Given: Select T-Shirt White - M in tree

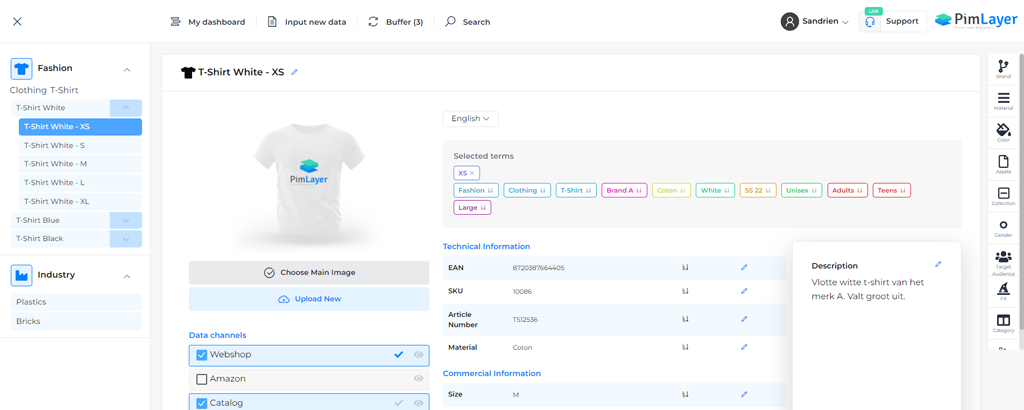Looking at the screenshot, I should pyautogui.click(x=56, y=164).
